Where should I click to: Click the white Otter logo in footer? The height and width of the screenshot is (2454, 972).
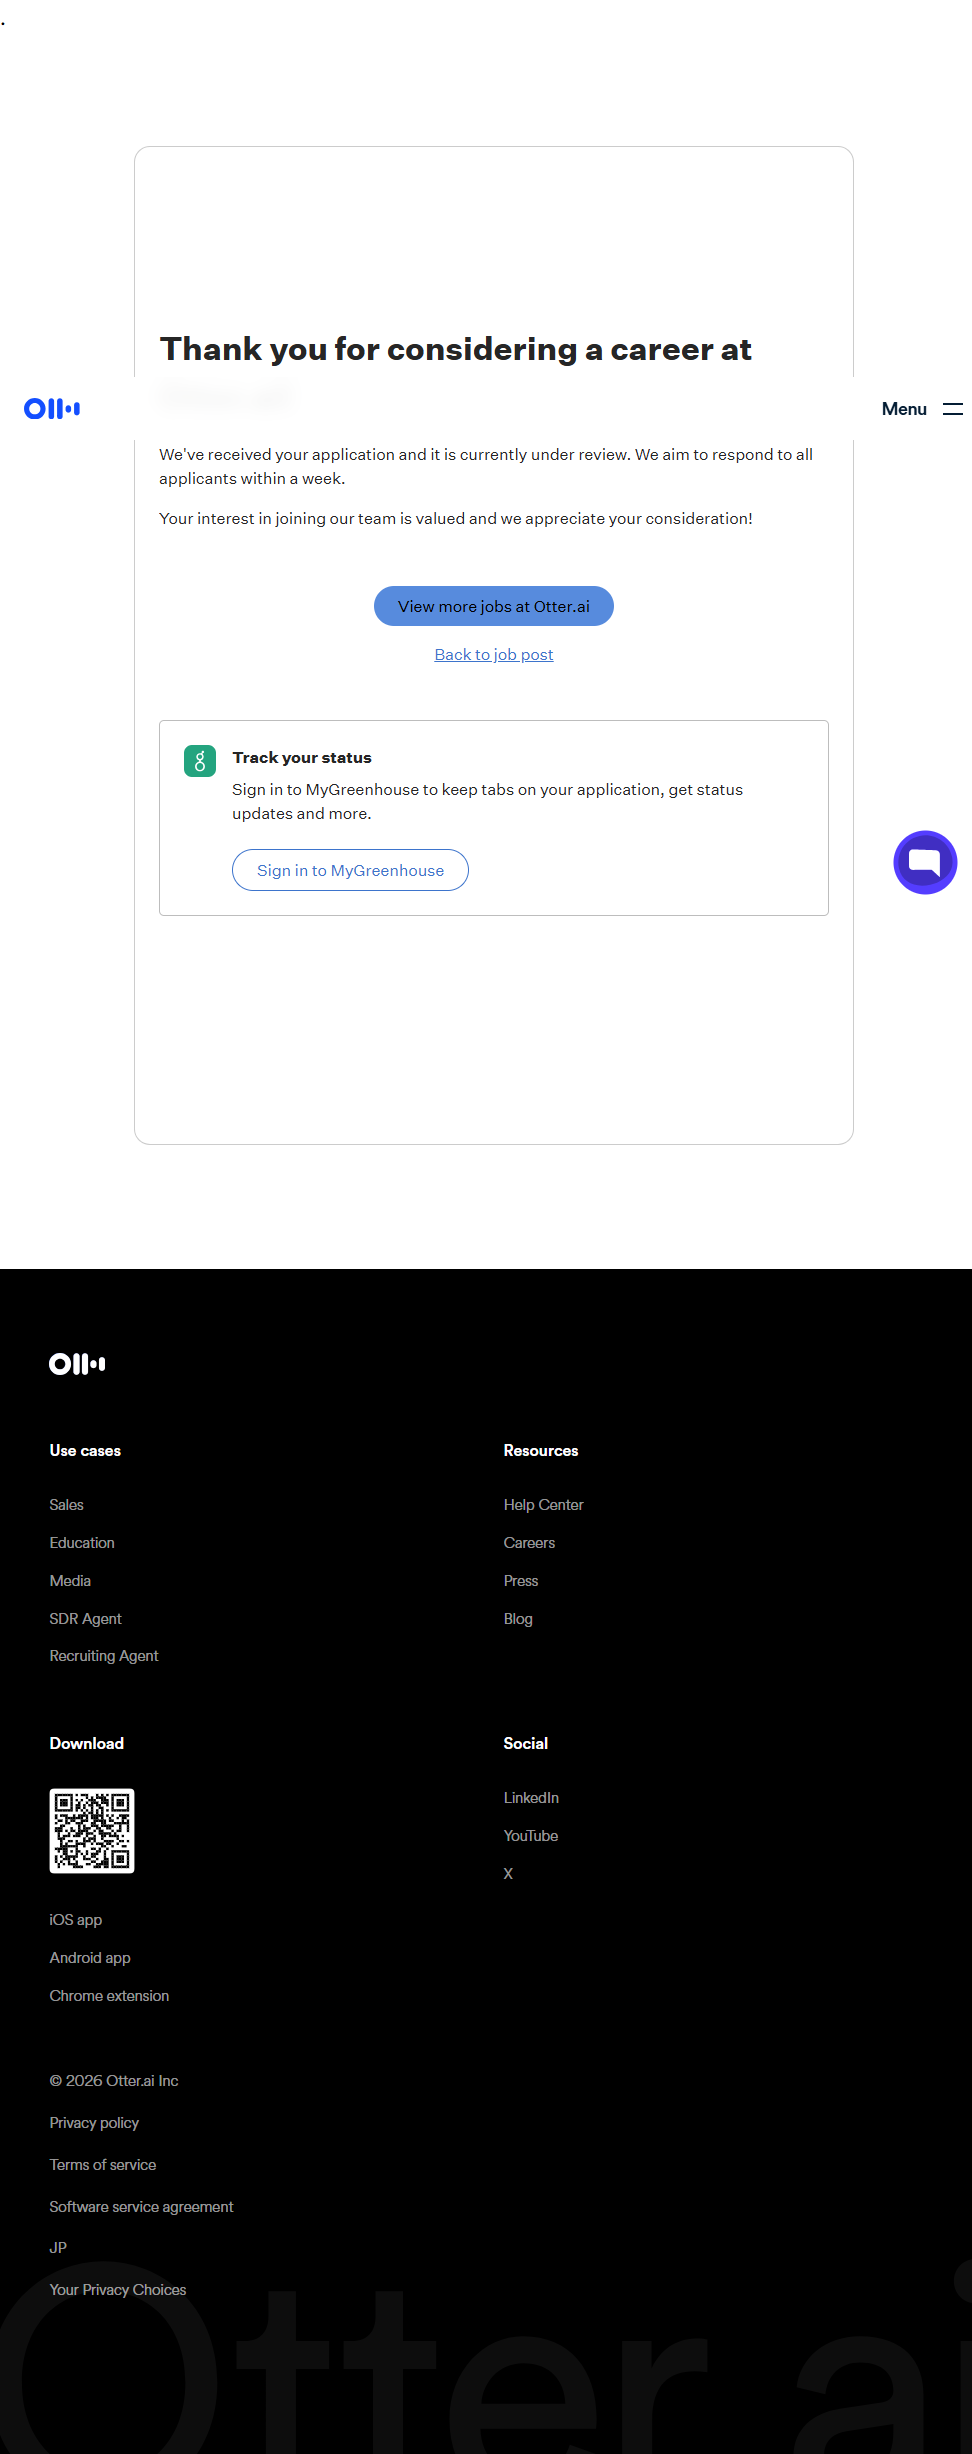click(x=77, y=1364)
